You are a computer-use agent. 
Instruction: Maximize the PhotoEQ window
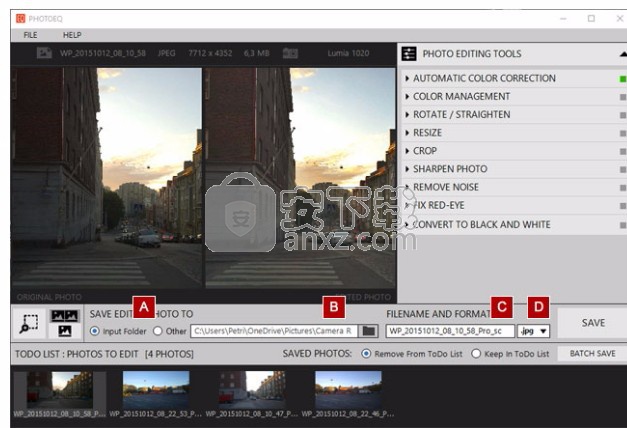591,18
